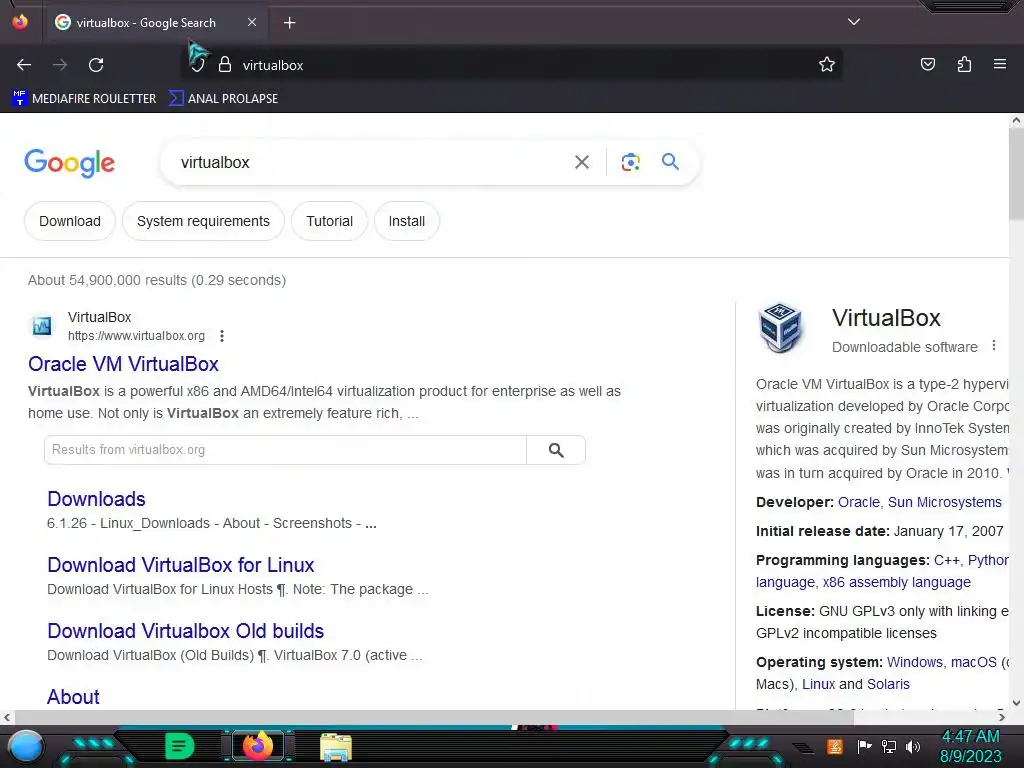
Task: Click the scroll up arrow of the page
Action: pyautogui.click(x=1016, y=120)
